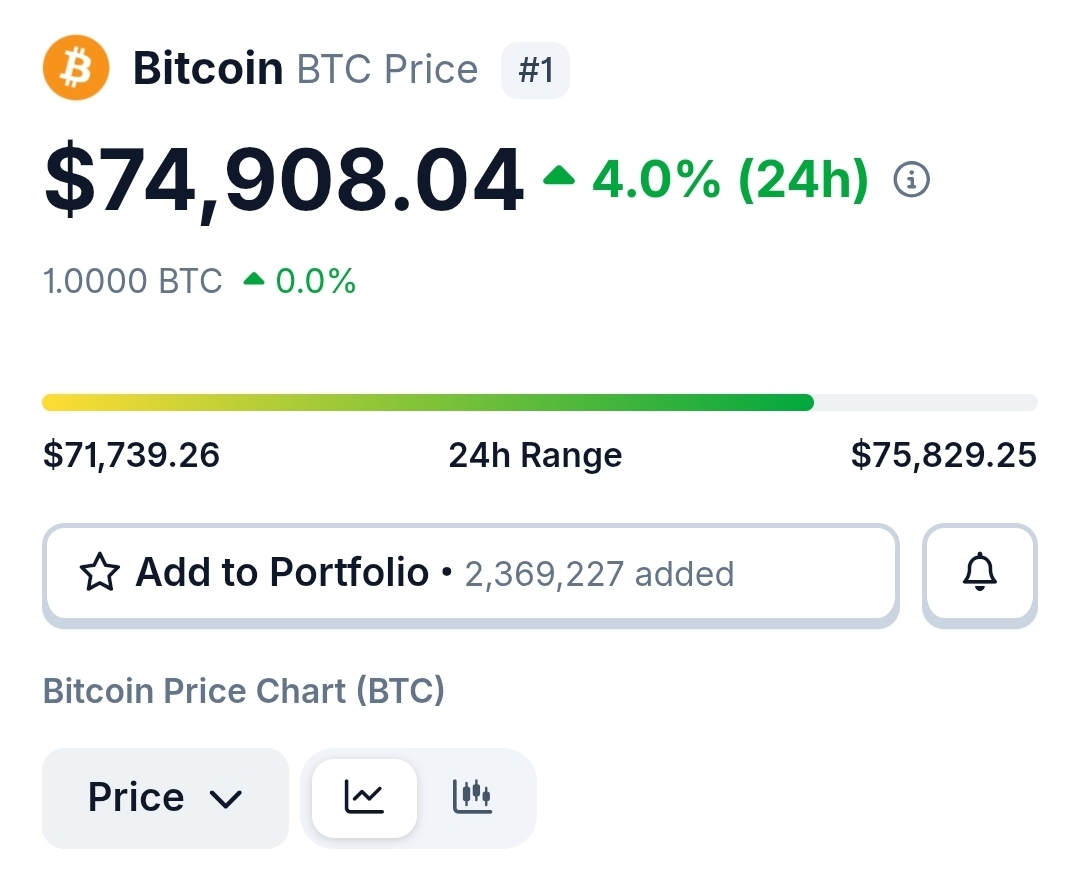Click the Bitcoin Price Chart (BTC) heading

(x=243, y=691)
